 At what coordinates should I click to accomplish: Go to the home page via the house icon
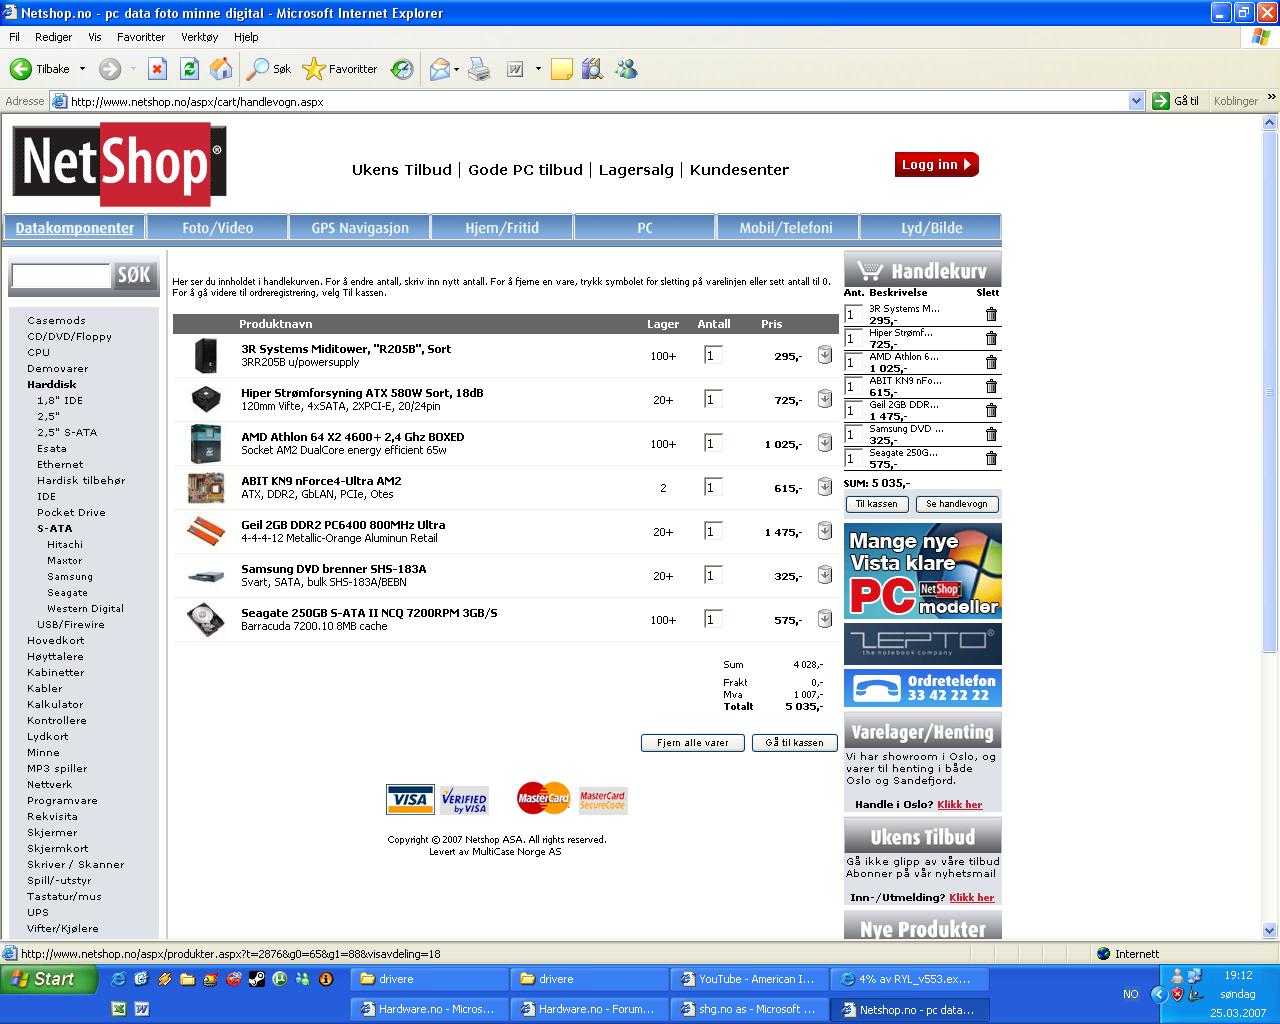[221, 69]
